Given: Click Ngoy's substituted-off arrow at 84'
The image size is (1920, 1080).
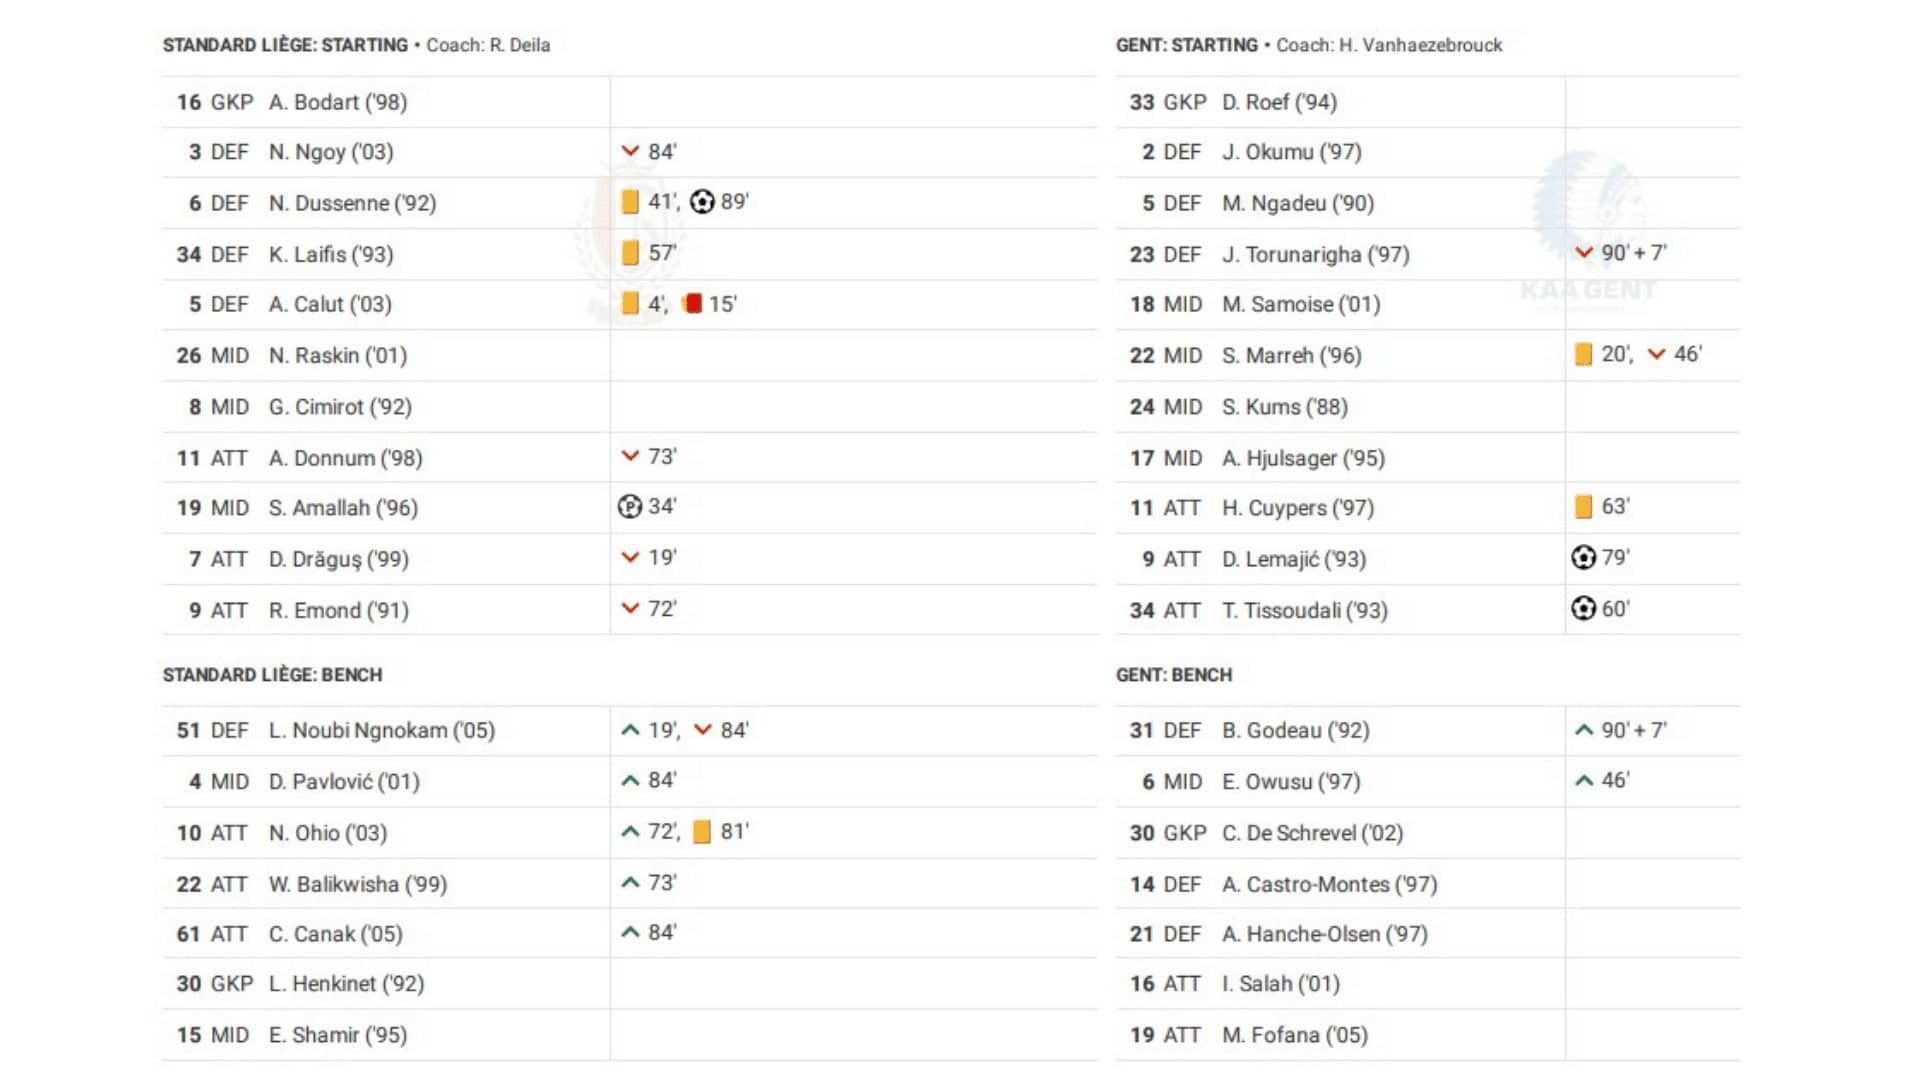Looking at the screenshot, I should (630, 151).
